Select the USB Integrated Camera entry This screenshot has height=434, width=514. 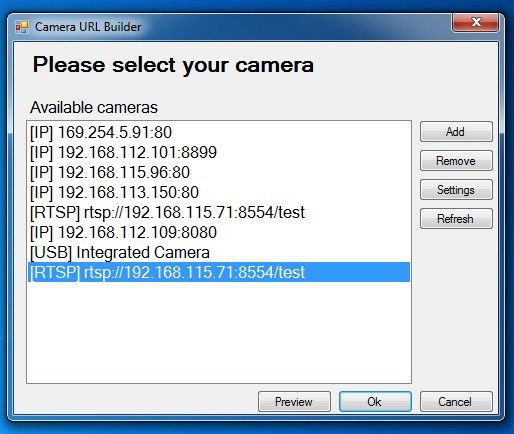point(219,252)
